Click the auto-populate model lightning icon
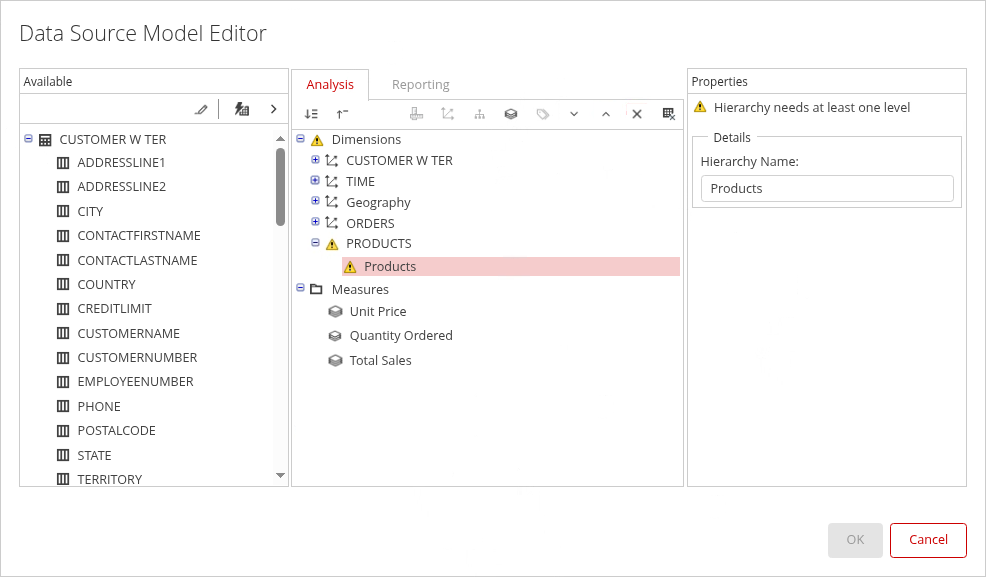The height and width of the screenshot is (577, 986). (x=241, y=109)
